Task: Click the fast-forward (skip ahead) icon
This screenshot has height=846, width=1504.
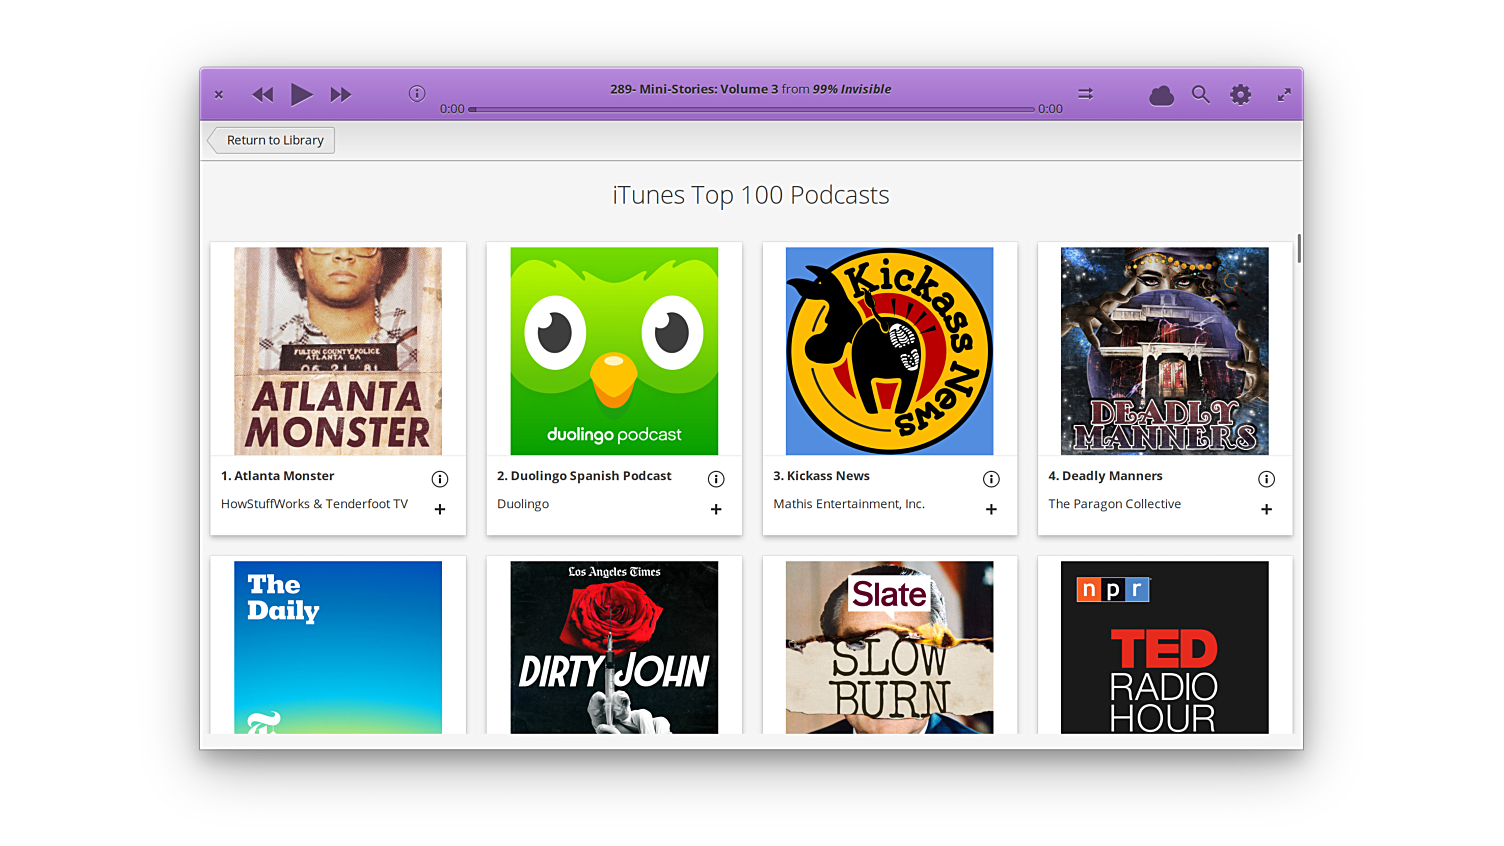Action: (341, 95)
